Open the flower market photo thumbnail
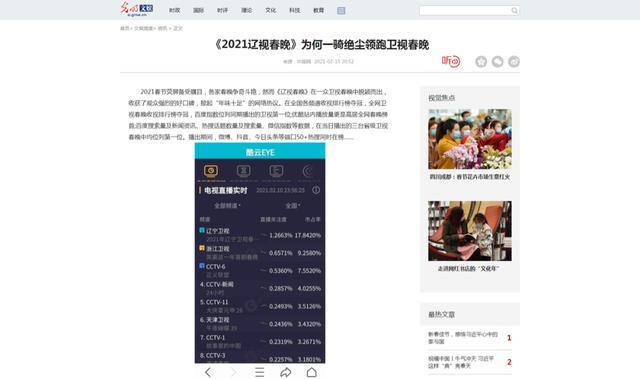The image size is (640, 379). pos(470,139)
